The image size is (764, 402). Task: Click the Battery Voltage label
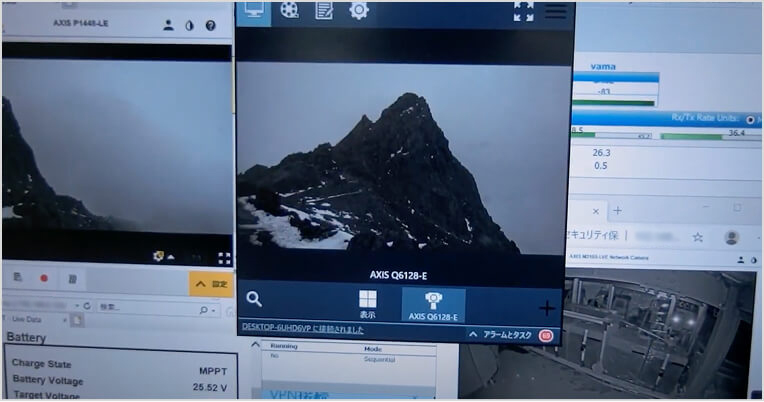48,380
